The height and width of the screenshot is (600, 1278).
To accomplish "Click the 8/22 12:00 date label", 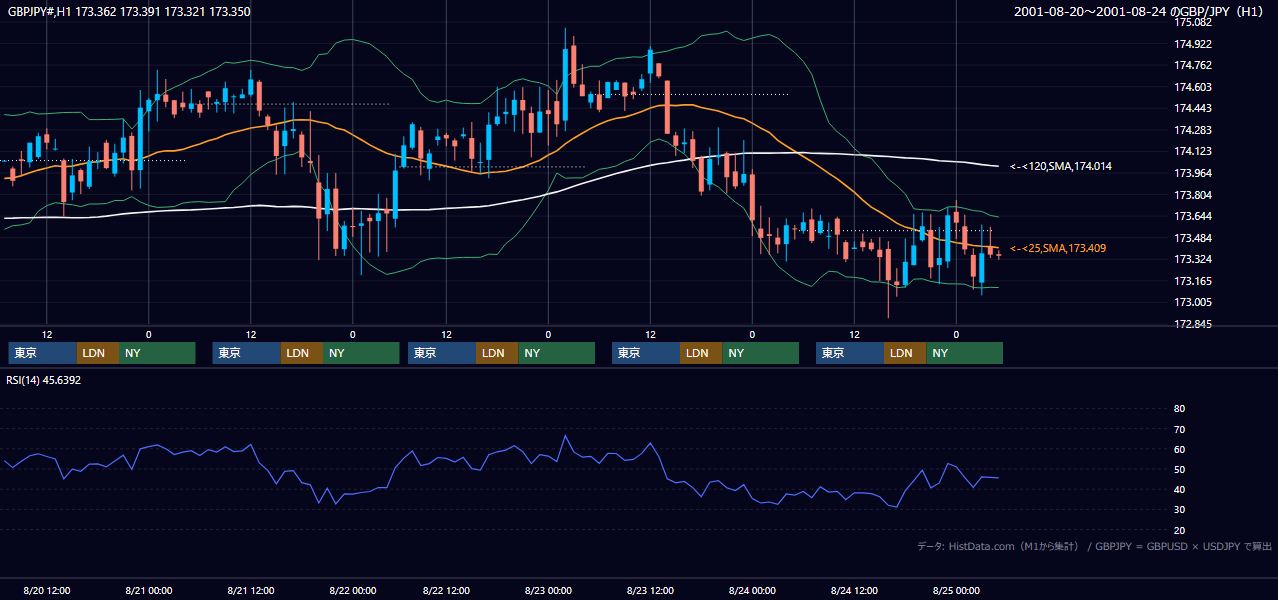I will [x=446, y=591].
